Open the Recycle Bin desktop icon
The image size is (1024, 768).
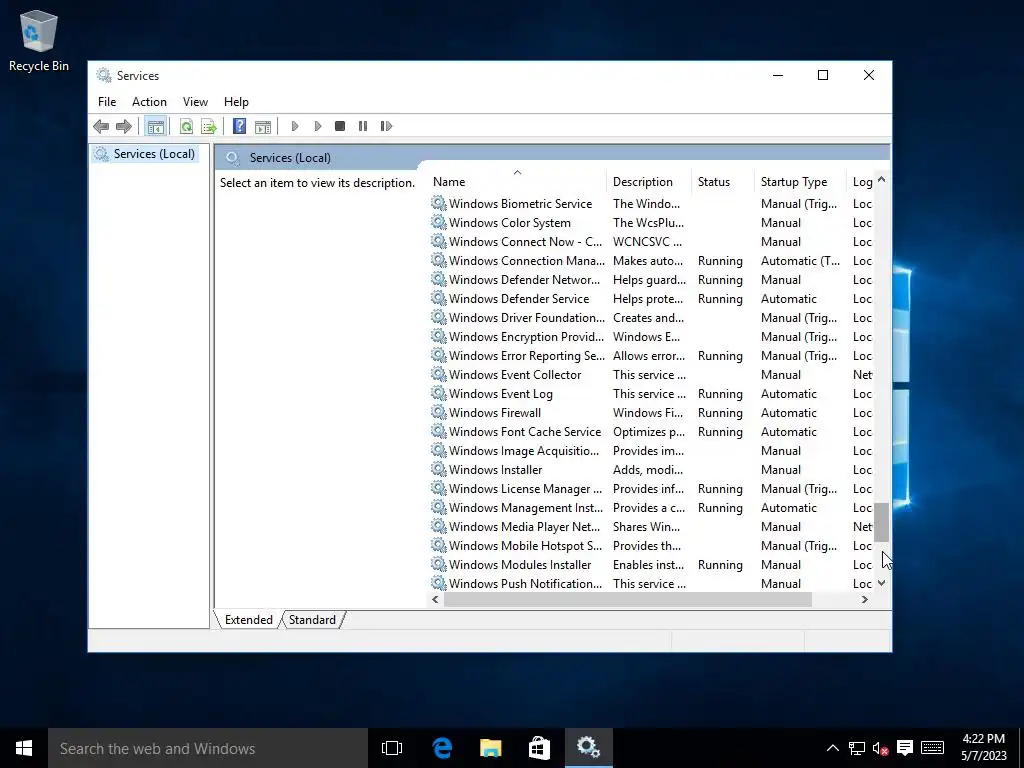39,40
